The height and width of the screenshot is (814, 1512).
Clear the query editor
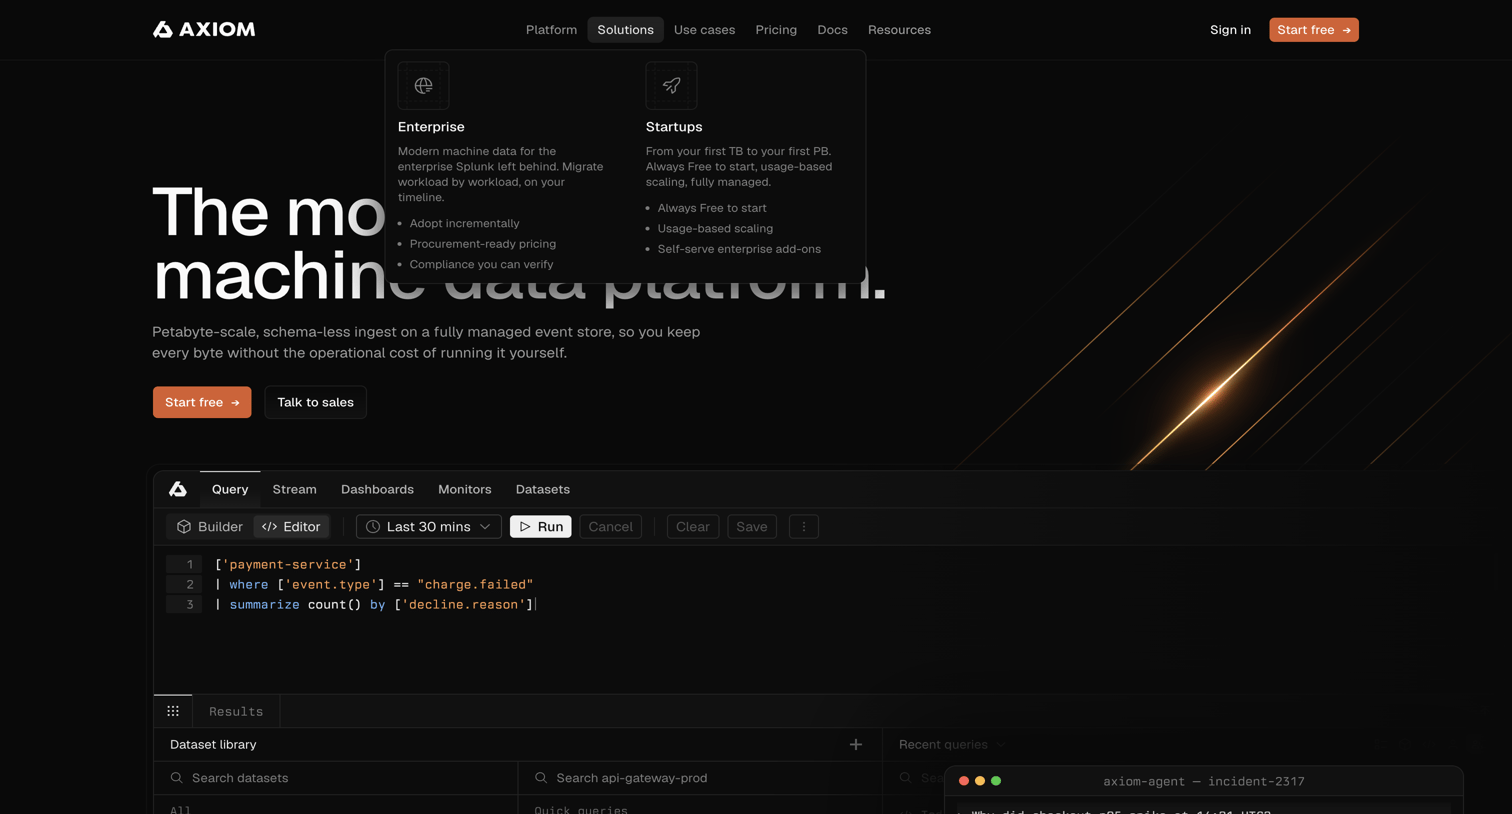coord(692,527)
